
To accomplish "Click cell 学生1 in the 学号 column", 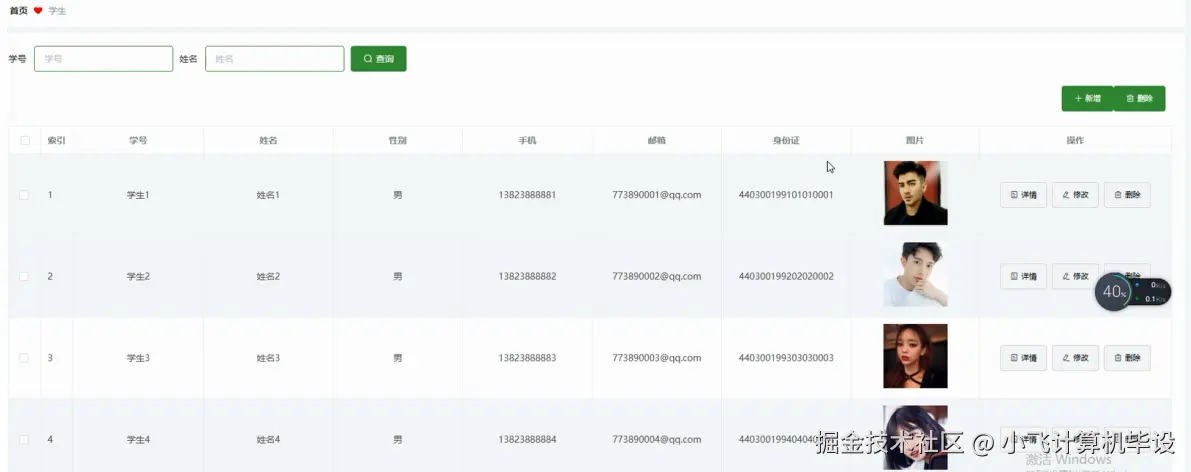I will [138, 195].
